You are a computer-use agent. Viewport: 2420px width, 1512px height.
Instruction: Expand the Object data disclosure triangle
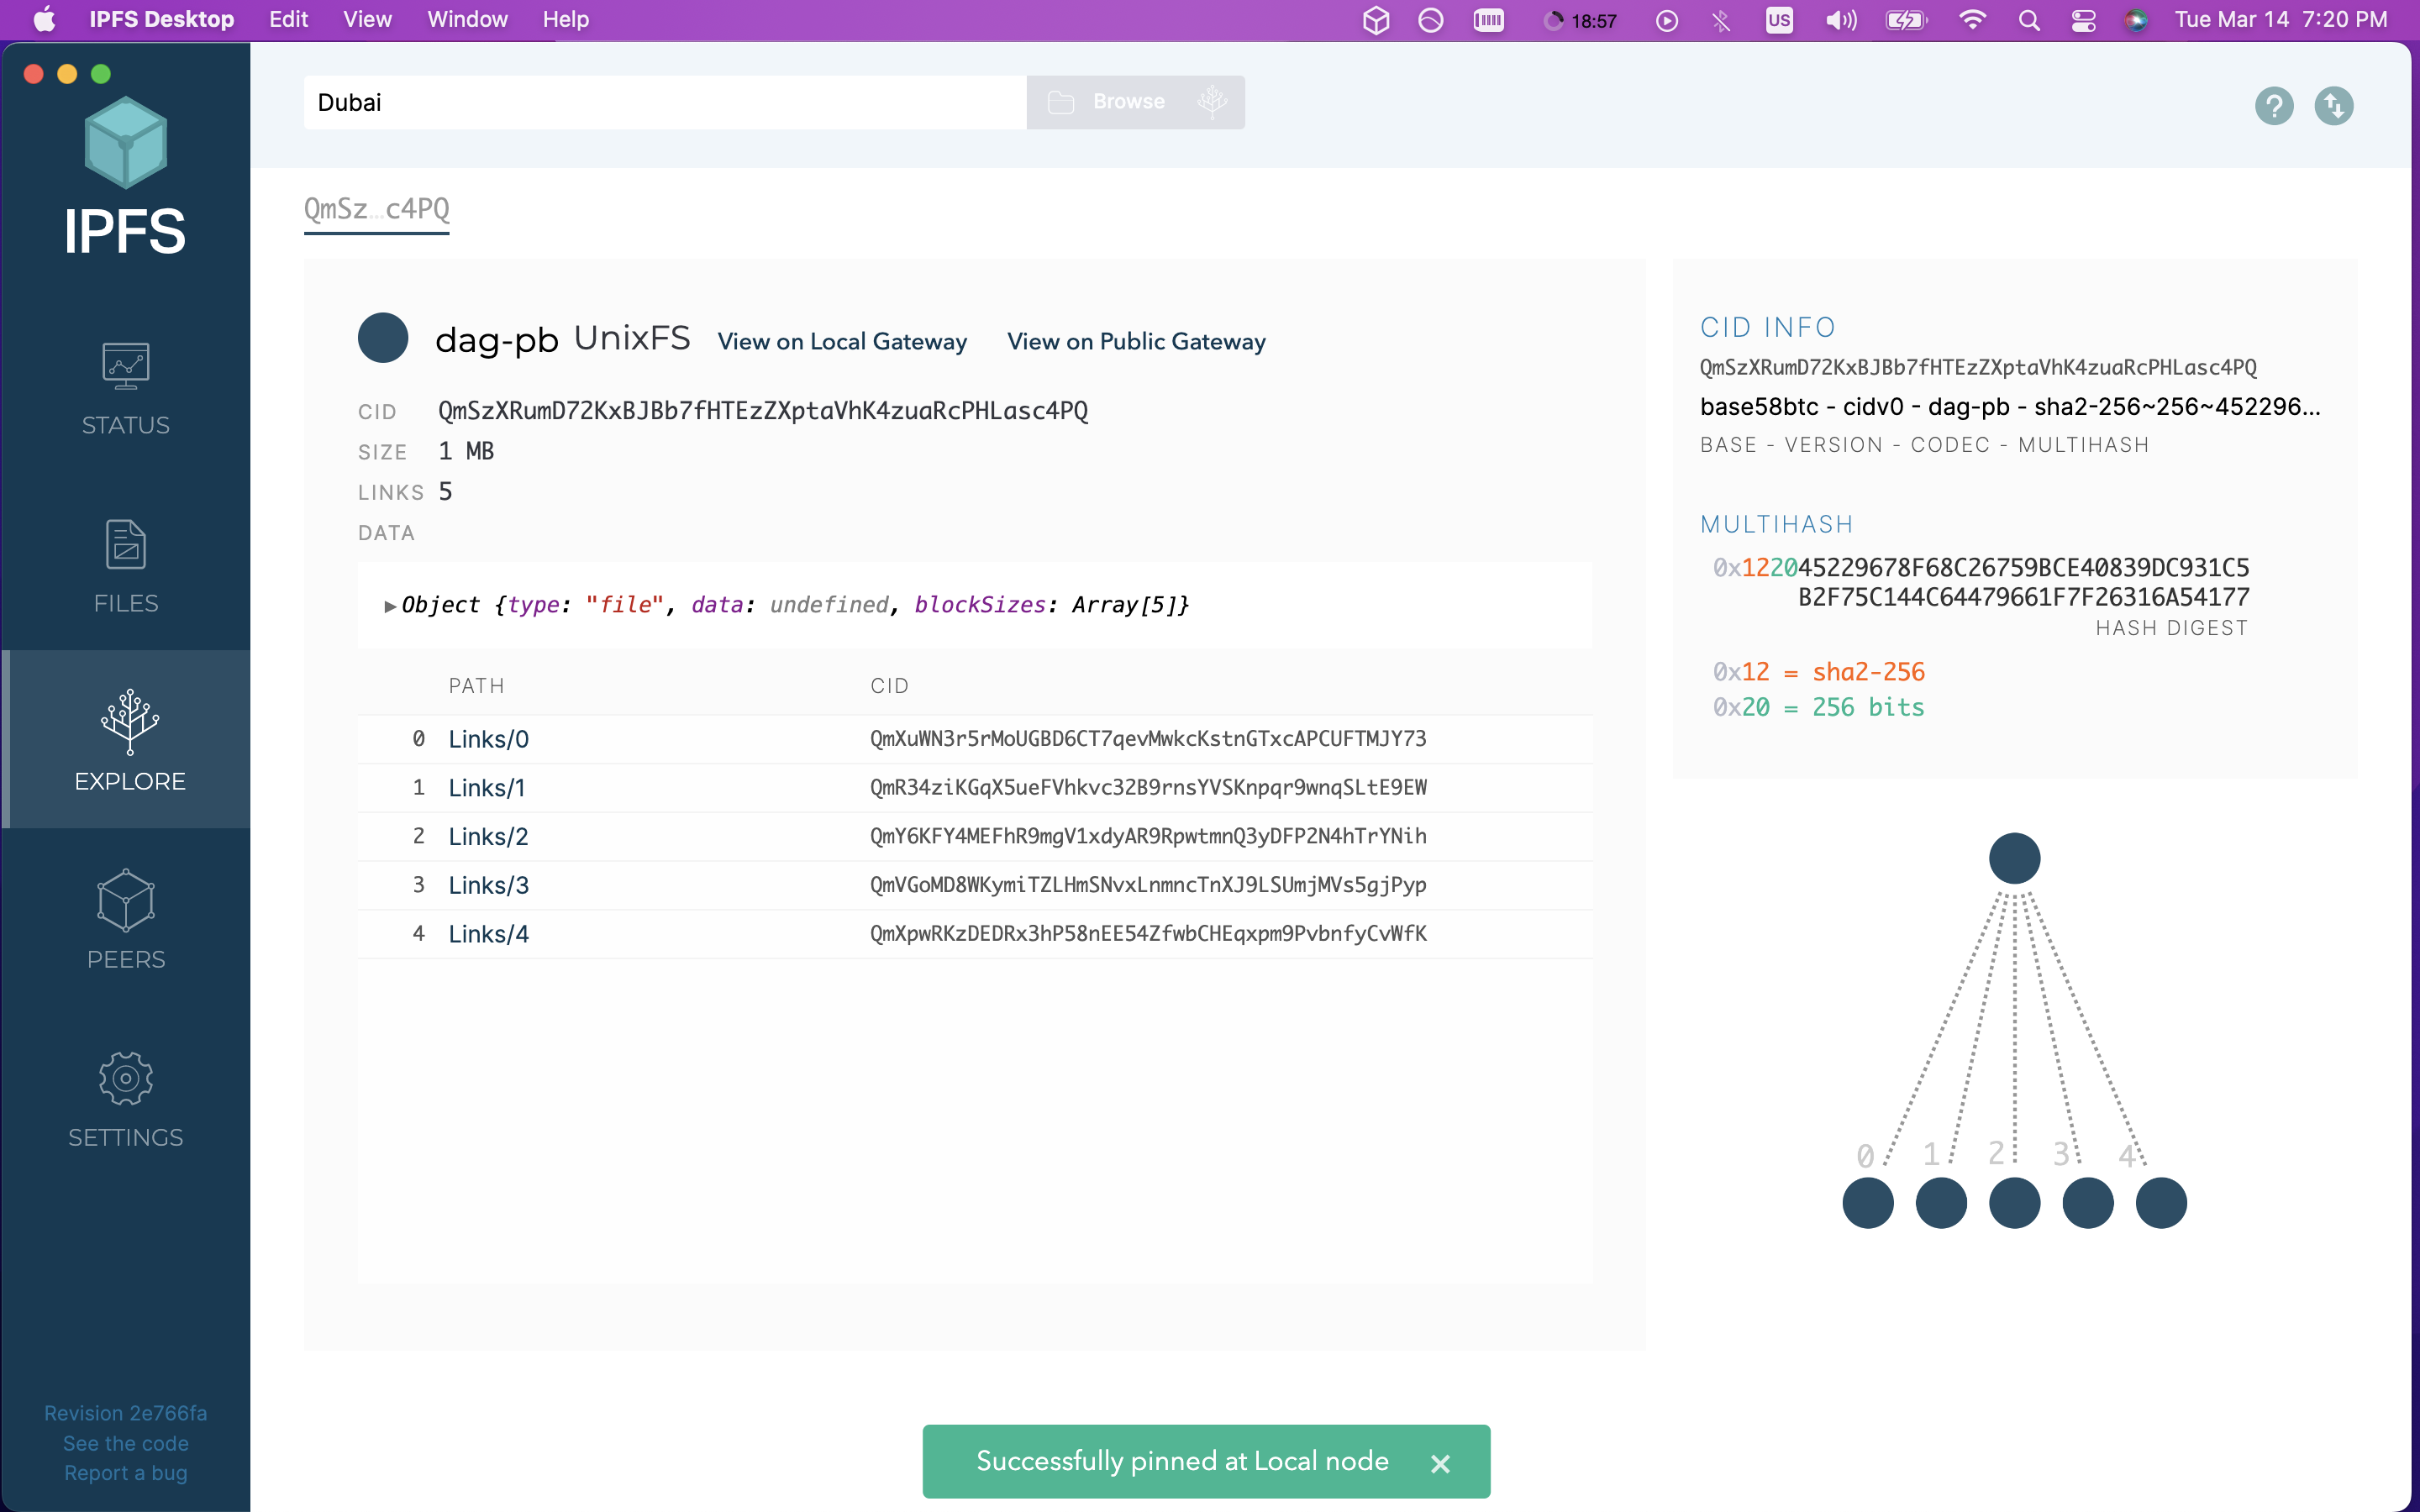[x=390, y=606]
